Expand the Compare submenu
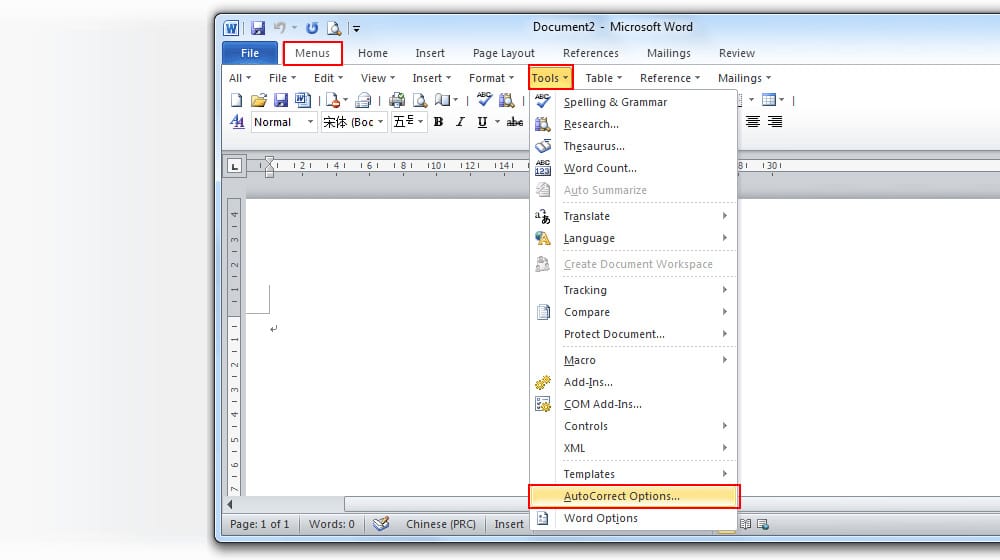The height and width of the screenshot is (560, 1000). [x=633, y=312]
